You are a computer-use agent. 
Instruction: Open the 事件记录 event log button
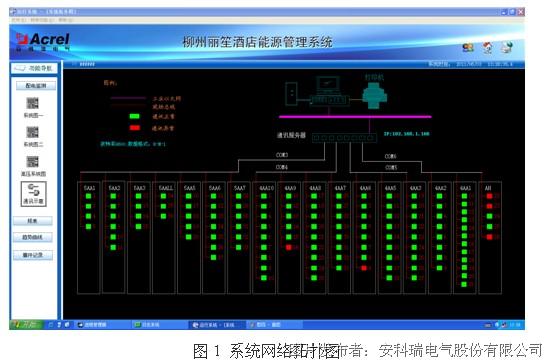(33, 255)
